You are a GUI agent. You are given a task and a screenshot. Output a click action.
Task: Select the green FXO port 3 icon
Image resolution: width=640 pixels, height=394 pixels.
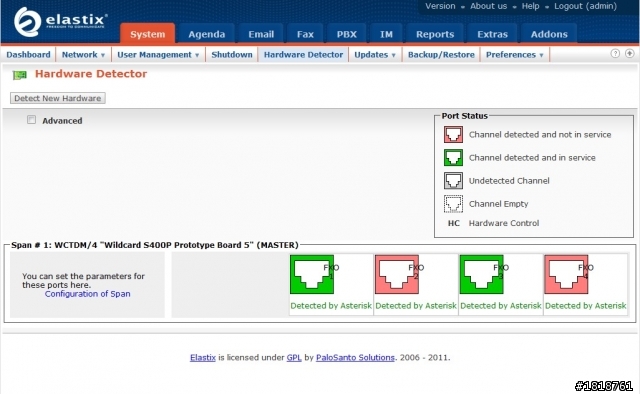point(482,274)
